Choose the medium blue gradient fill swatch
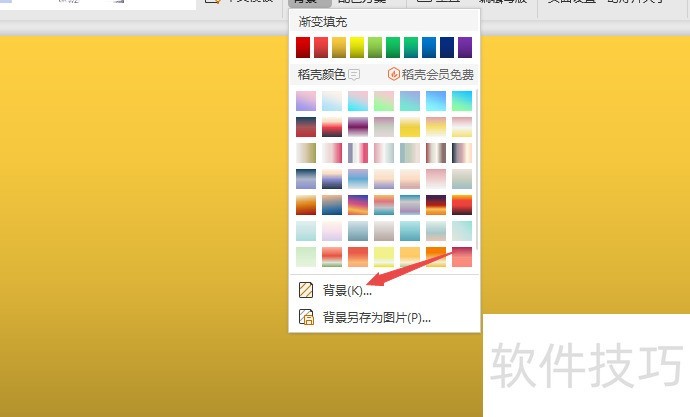 coord(429,48)
